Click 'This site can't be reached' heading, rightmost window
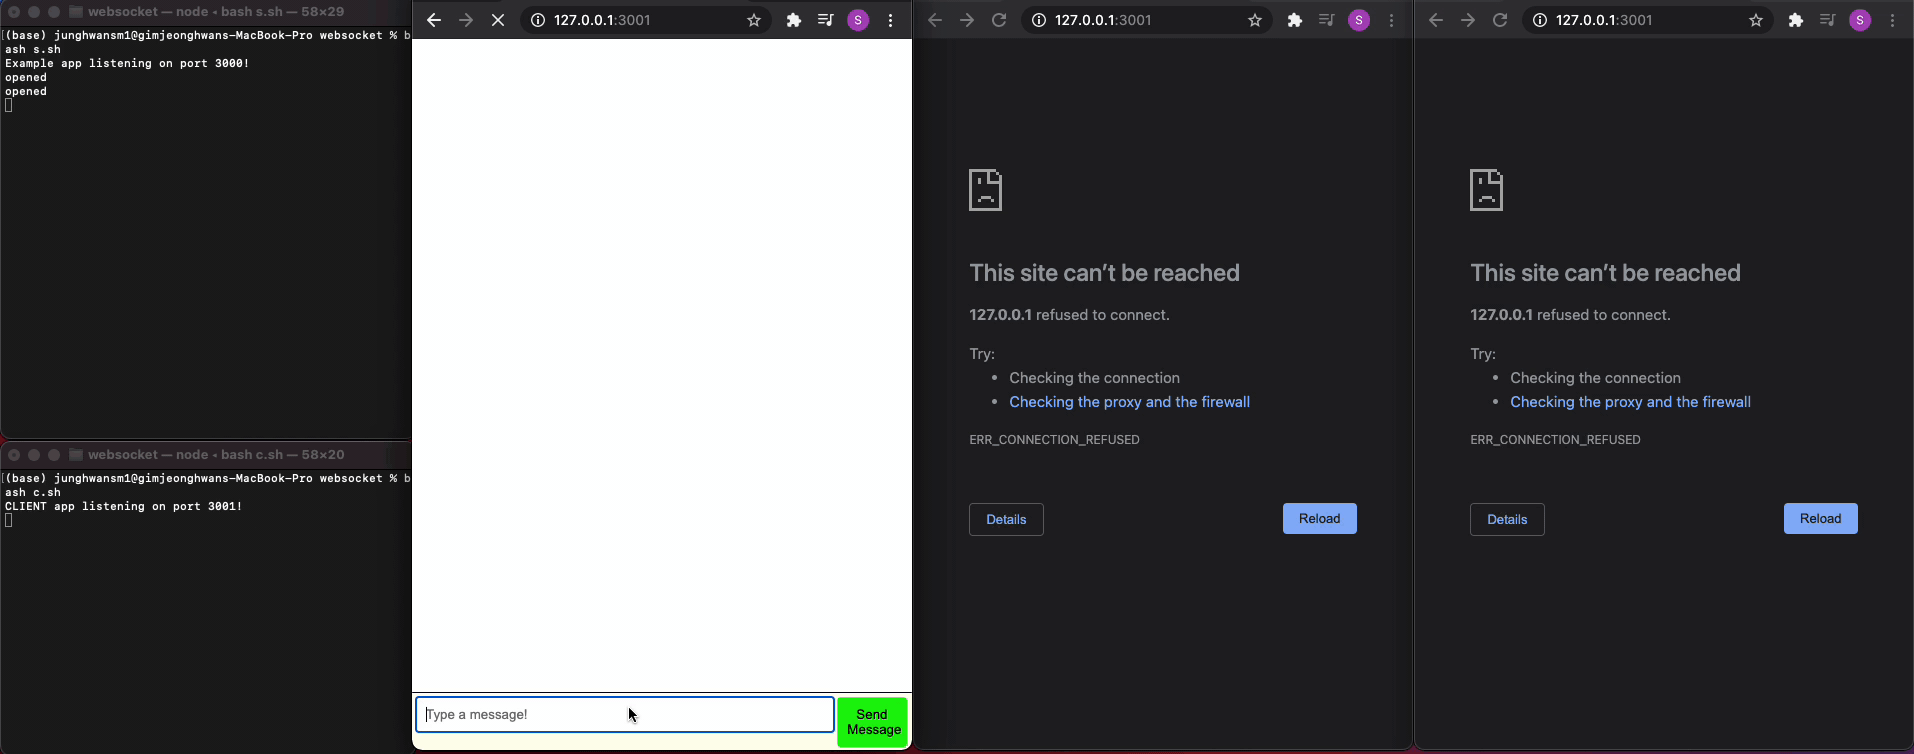Viewport: 1914px width, 754px height. (x=1605, y=273)
